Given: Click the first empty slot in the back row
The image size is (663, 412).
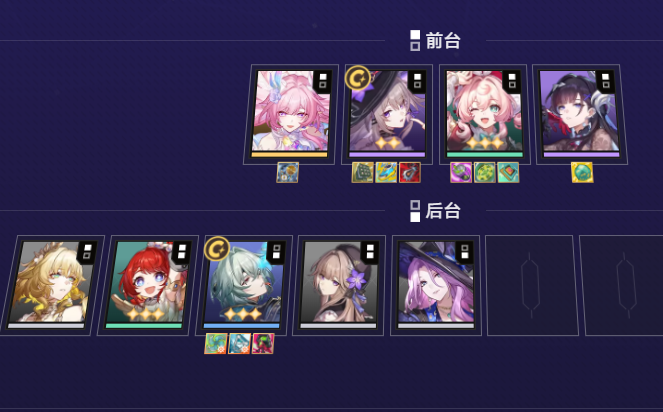Looking at the screenshot, I should [532, 285].
